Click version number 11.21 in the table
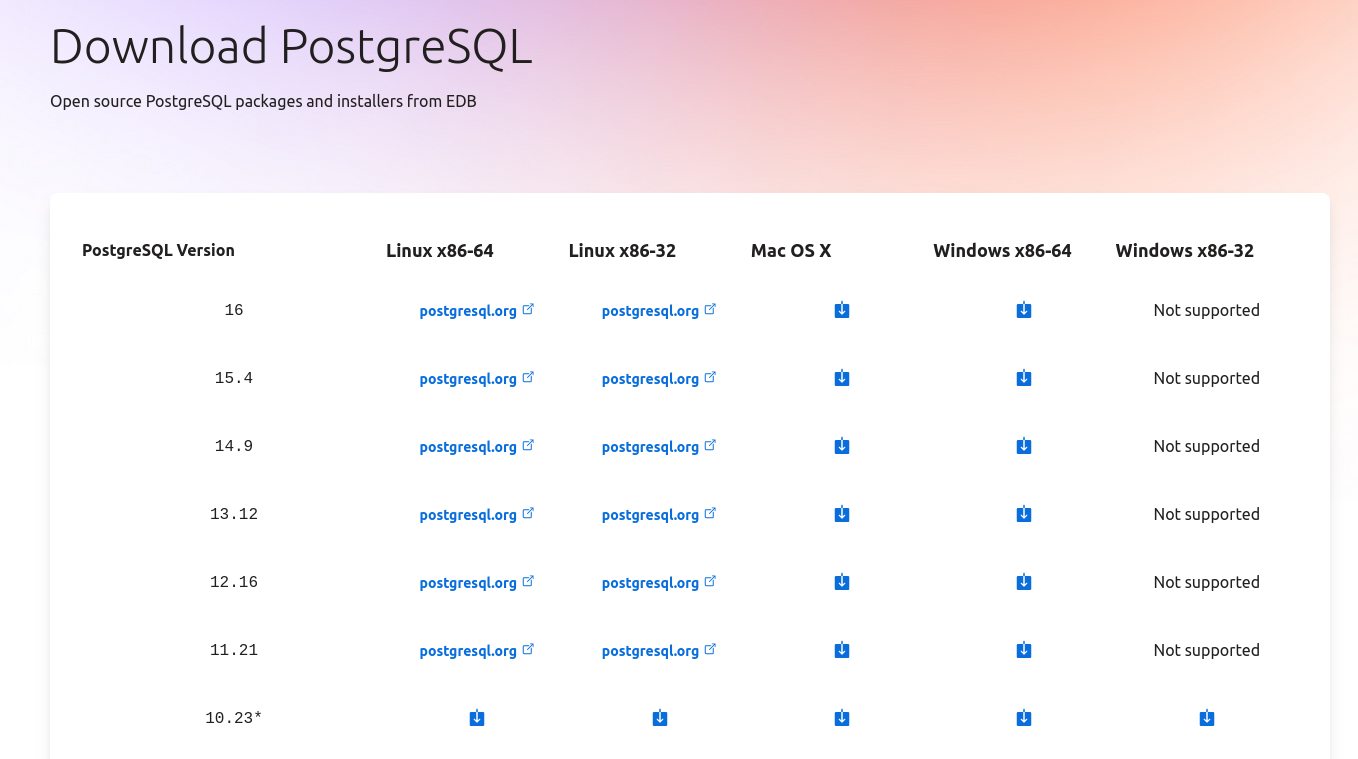This screenshot has width=1358, height=759. pyautogui.click(x=234, y=650)
